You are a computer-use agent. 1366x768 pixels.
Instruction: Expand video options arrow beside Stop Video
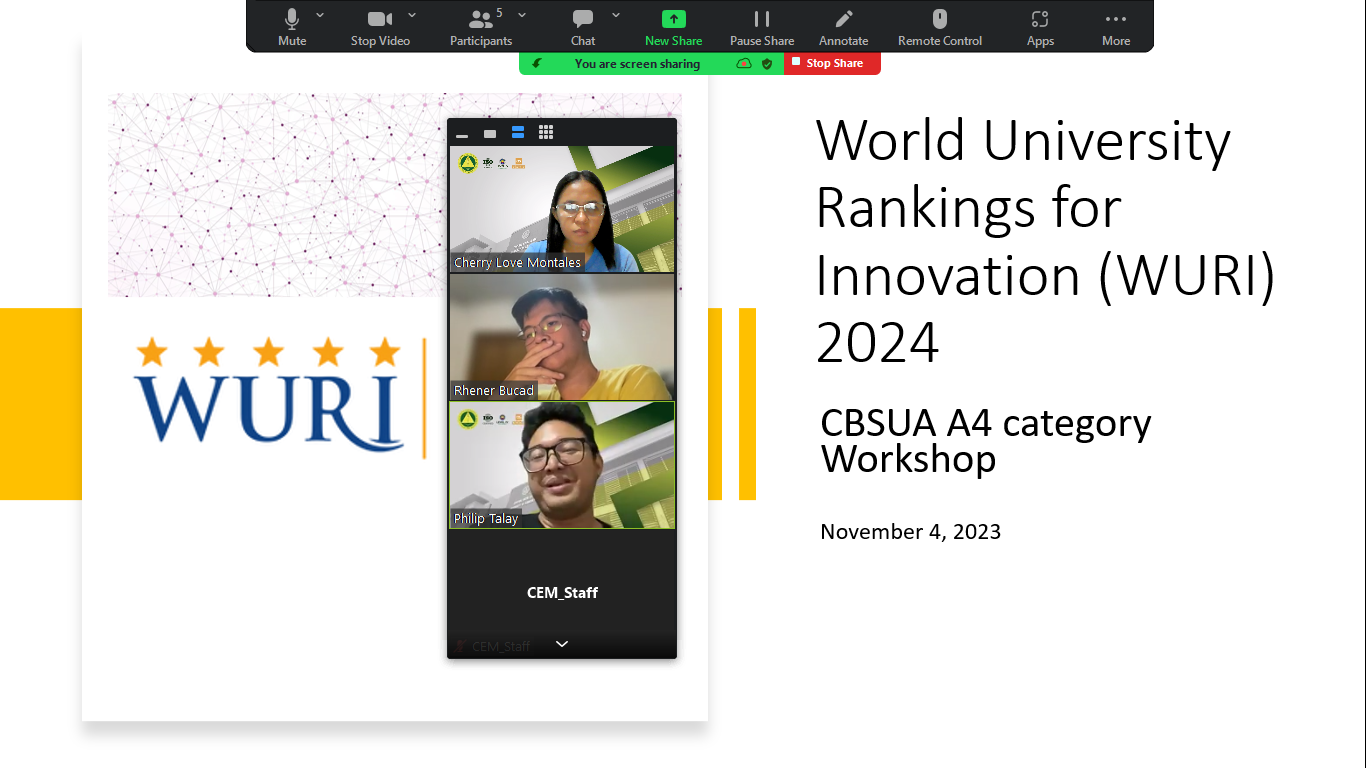point(412,15)
